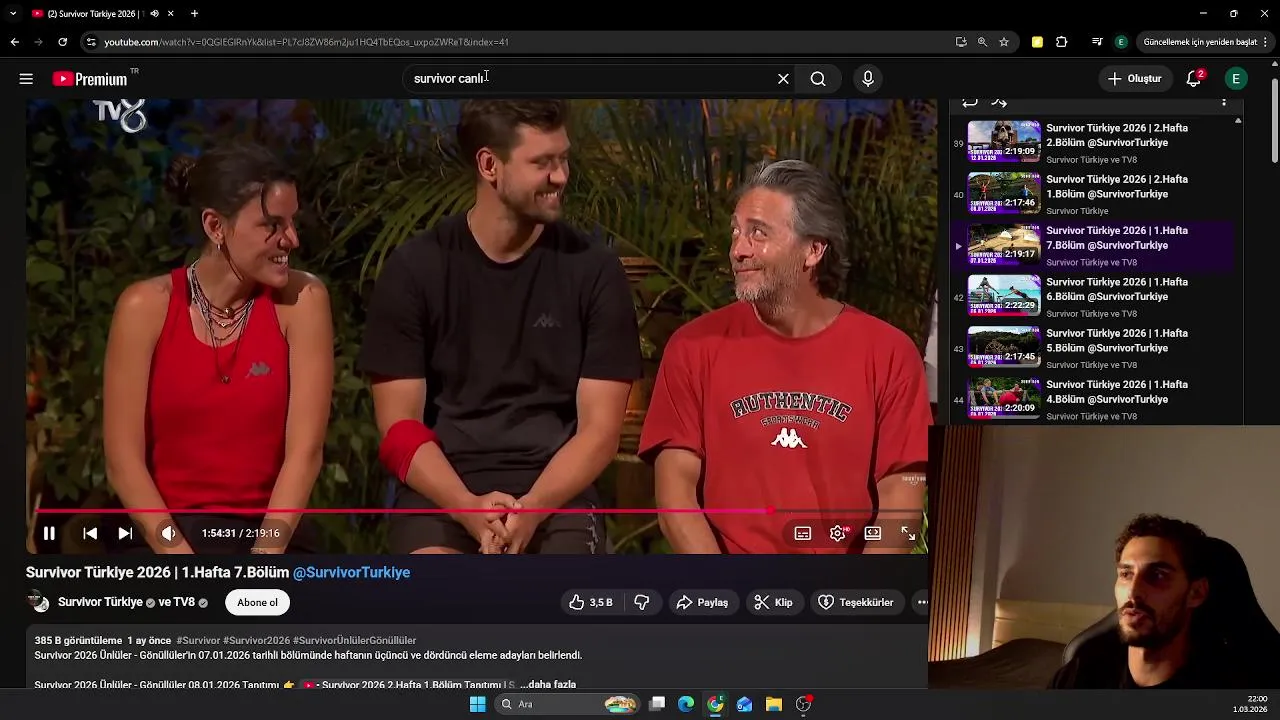
Task: Start voice search with the microphone
Action: (x=868, y=79)
